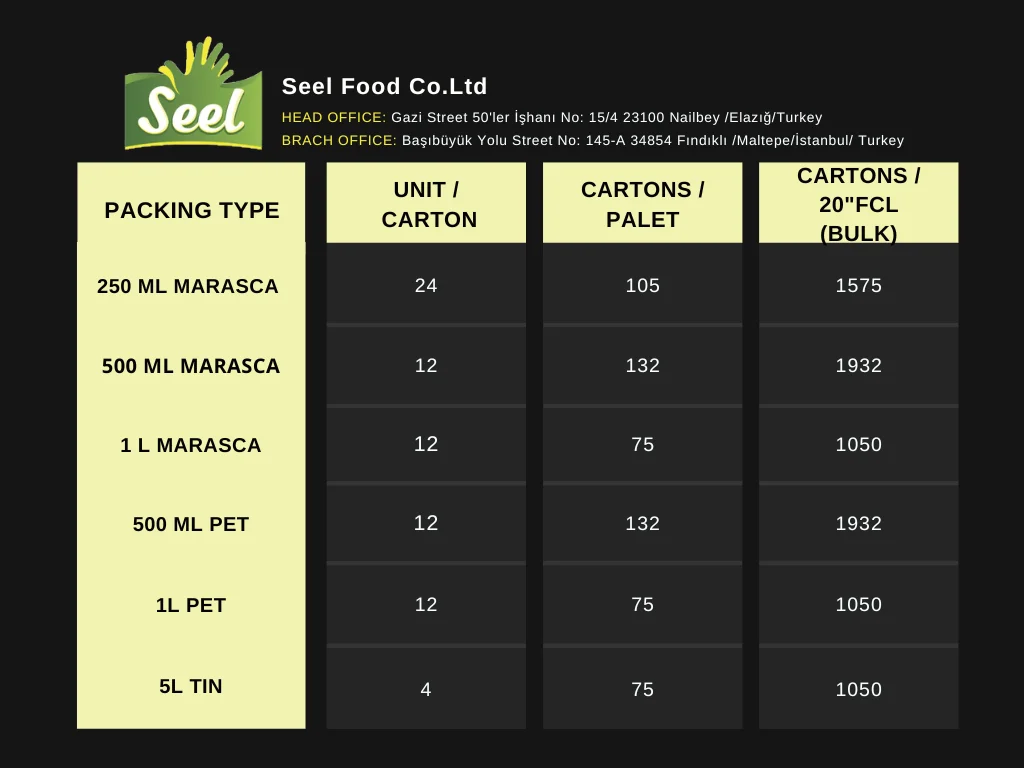Select the 105 cartons per palet cell
The height and width of the screenshot is (768, 1024).
click(642, 286)
